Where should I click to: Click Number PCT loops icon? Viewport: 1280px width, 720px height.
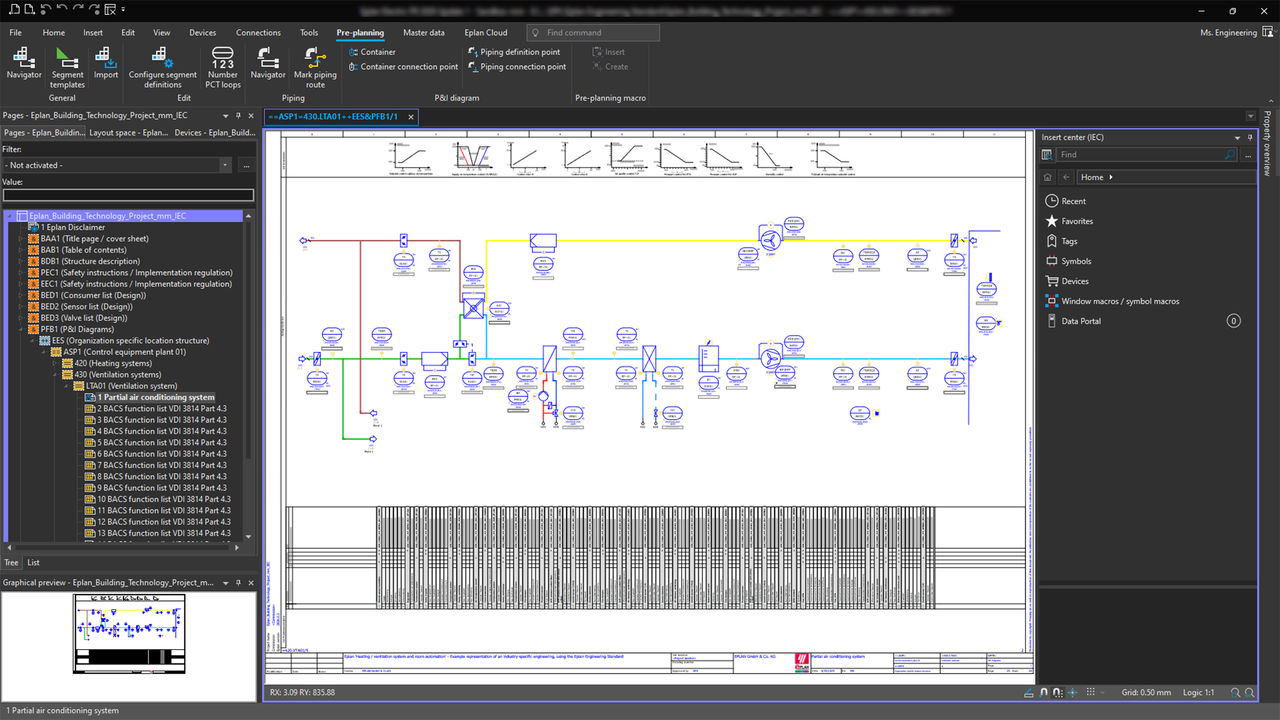[223, 60]
